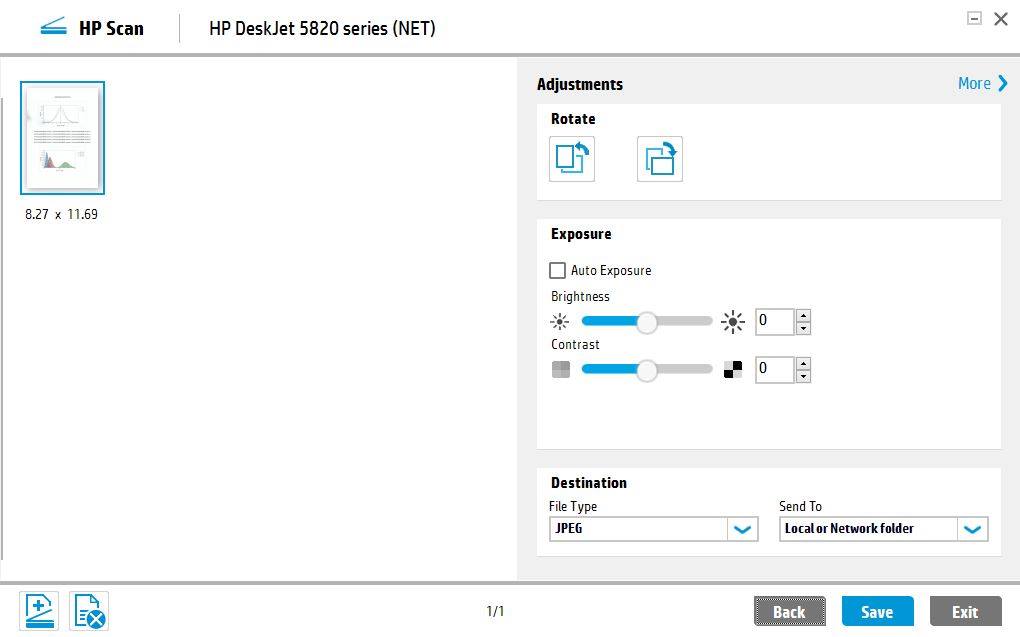Click the Back button

tap(789, 611)
